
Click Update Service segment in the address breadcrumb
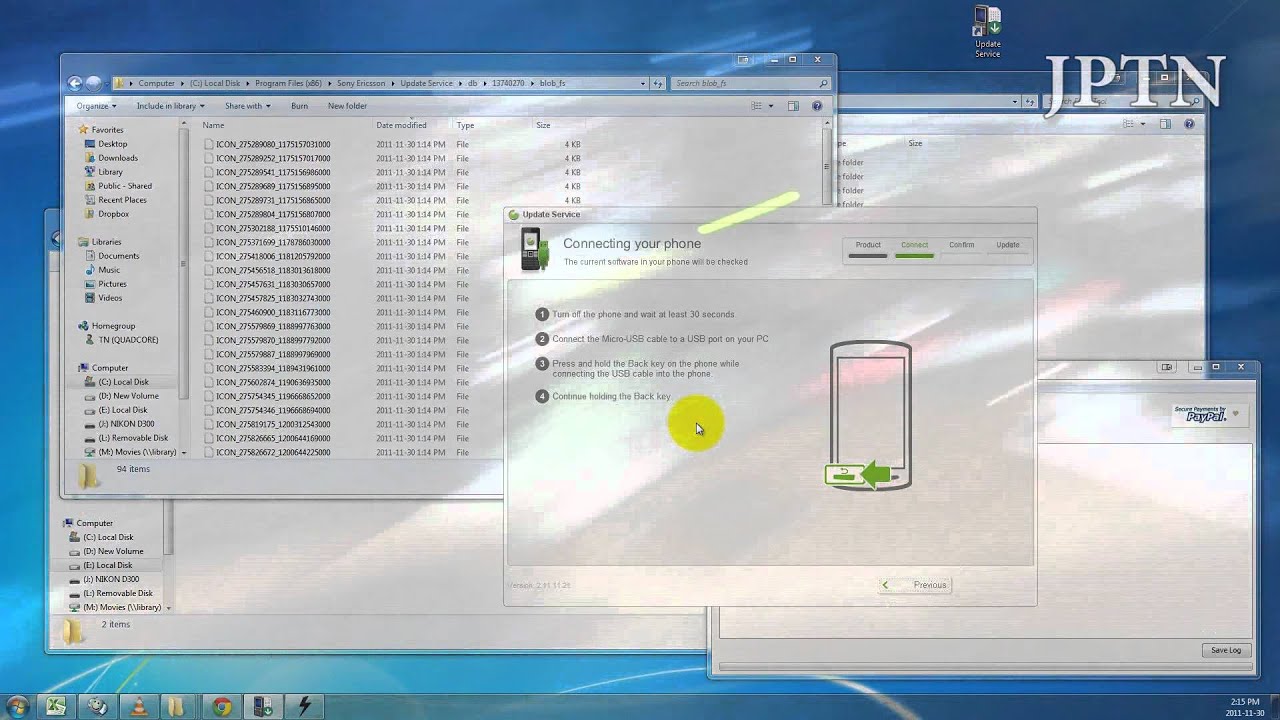click(427, 84)
